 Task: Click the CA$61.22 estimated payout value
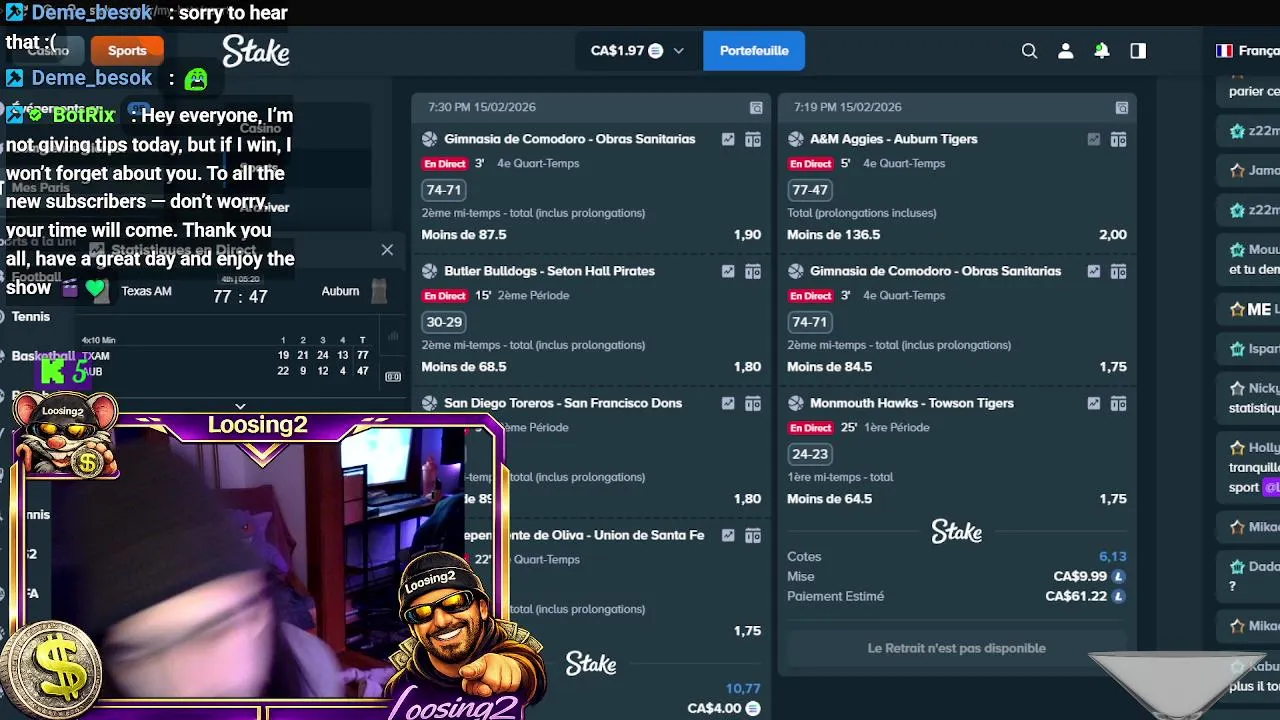[x=1076, y=596]
